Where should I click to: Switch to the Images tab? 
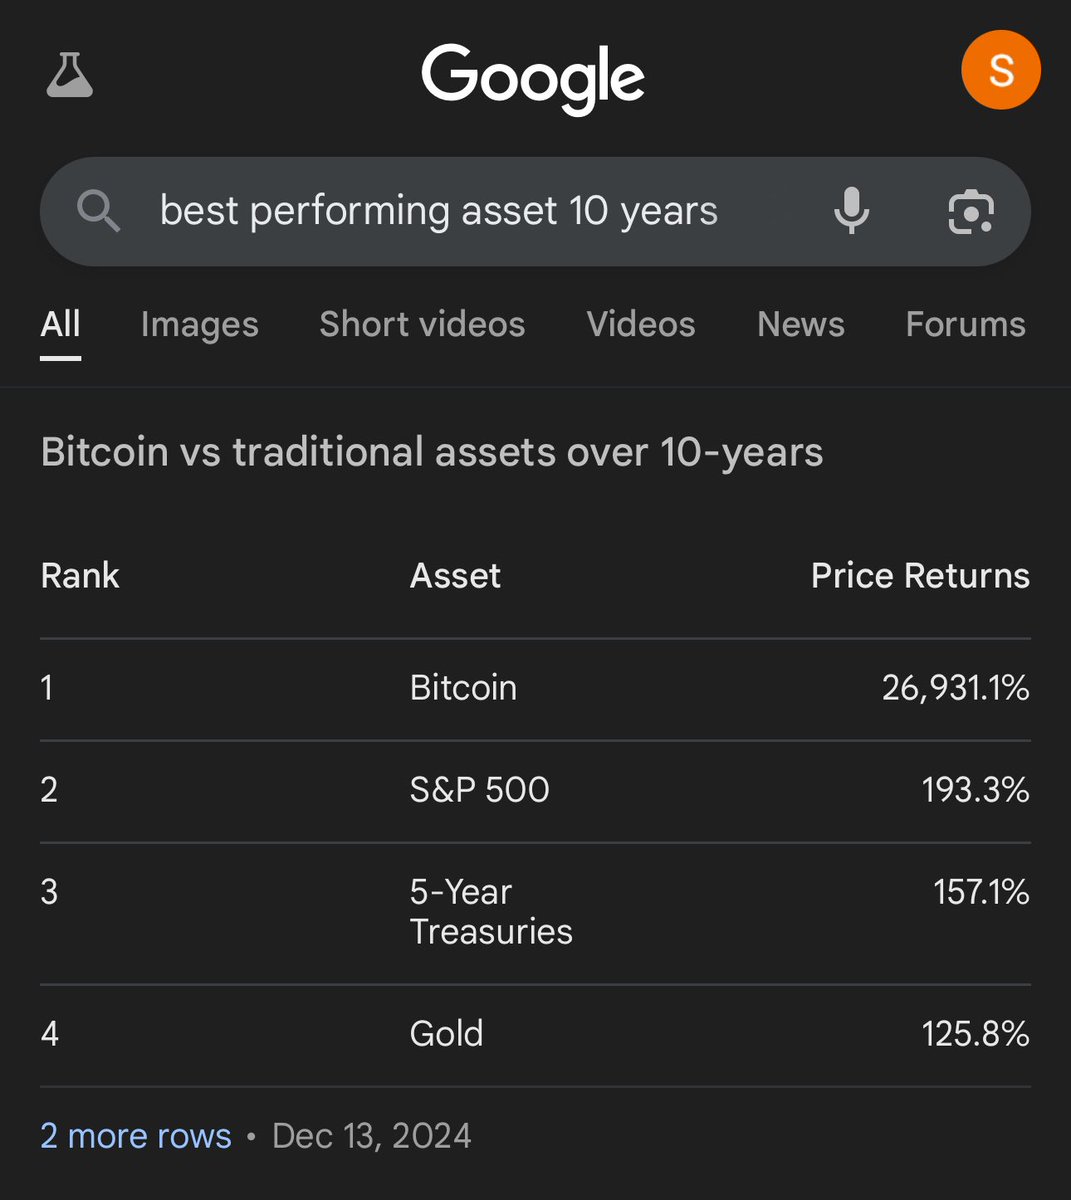tap(200, 324)
